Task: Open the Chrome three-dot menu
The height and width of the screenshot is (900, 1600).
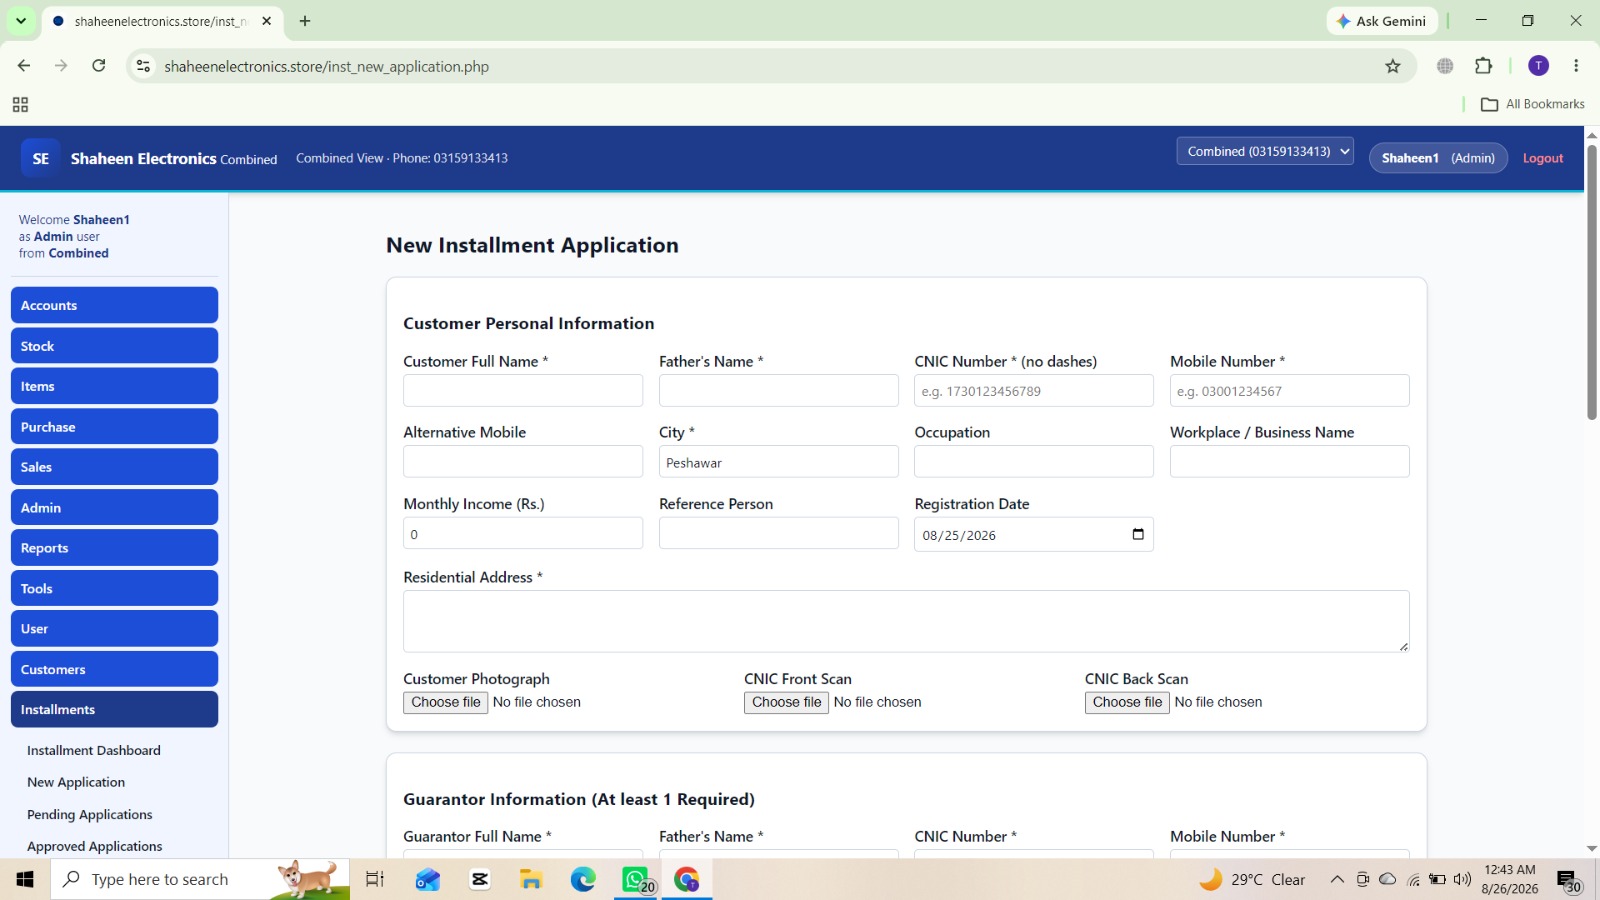Action: 1576,66
